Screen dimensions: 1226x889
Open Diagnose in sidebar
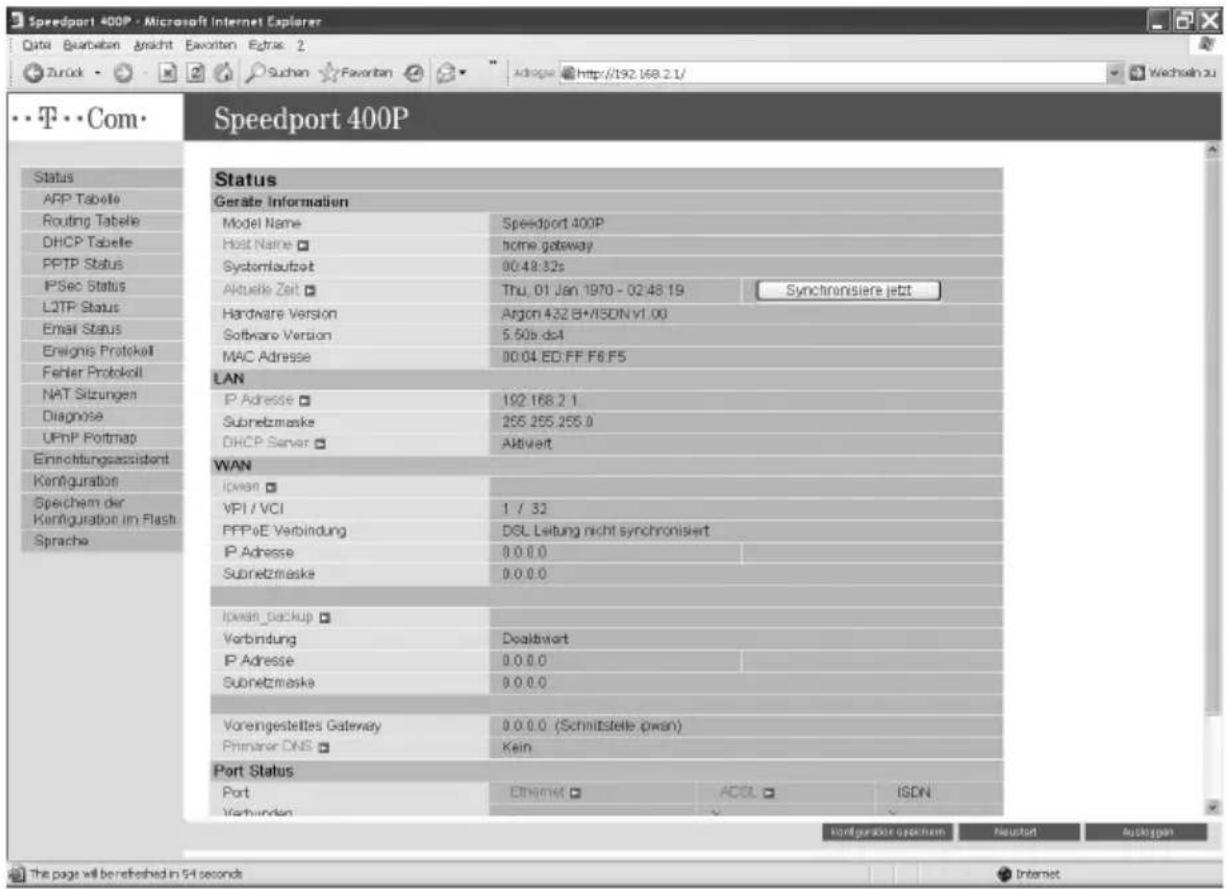click(x=101, y=415)
